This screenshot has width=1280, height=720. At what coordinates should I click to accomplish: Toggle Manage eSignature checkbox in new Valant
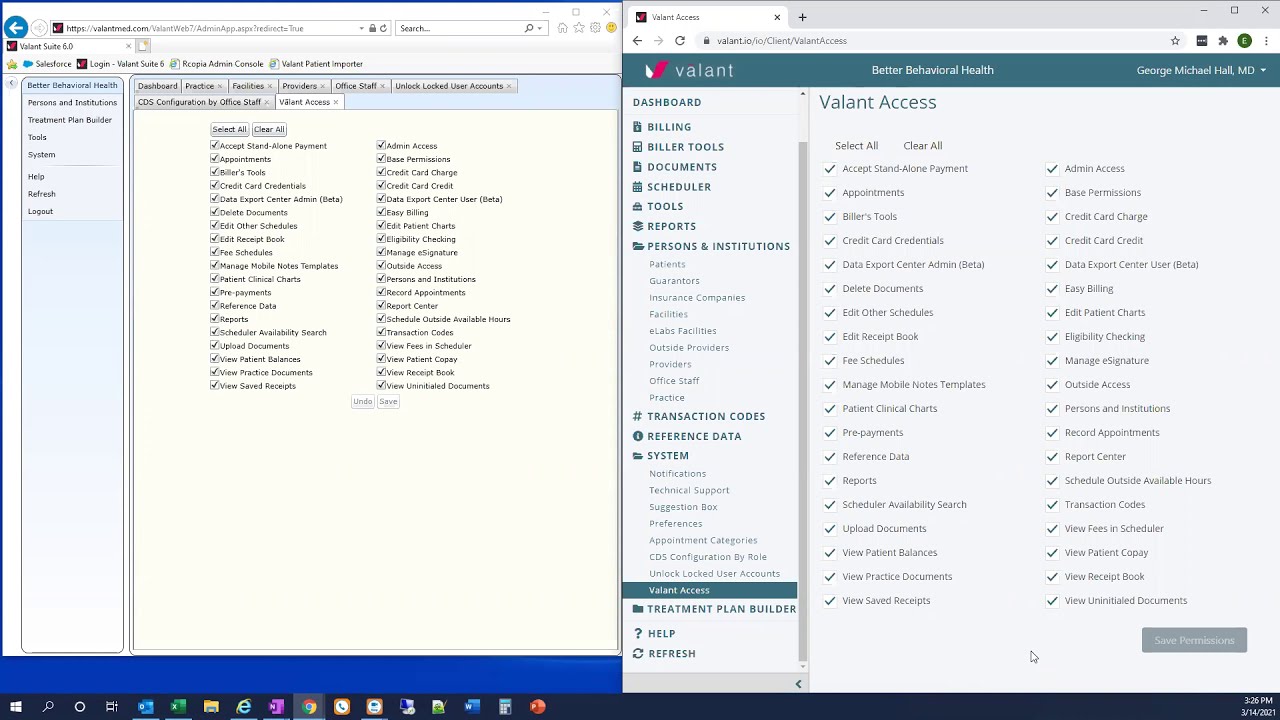[1052, 361]
